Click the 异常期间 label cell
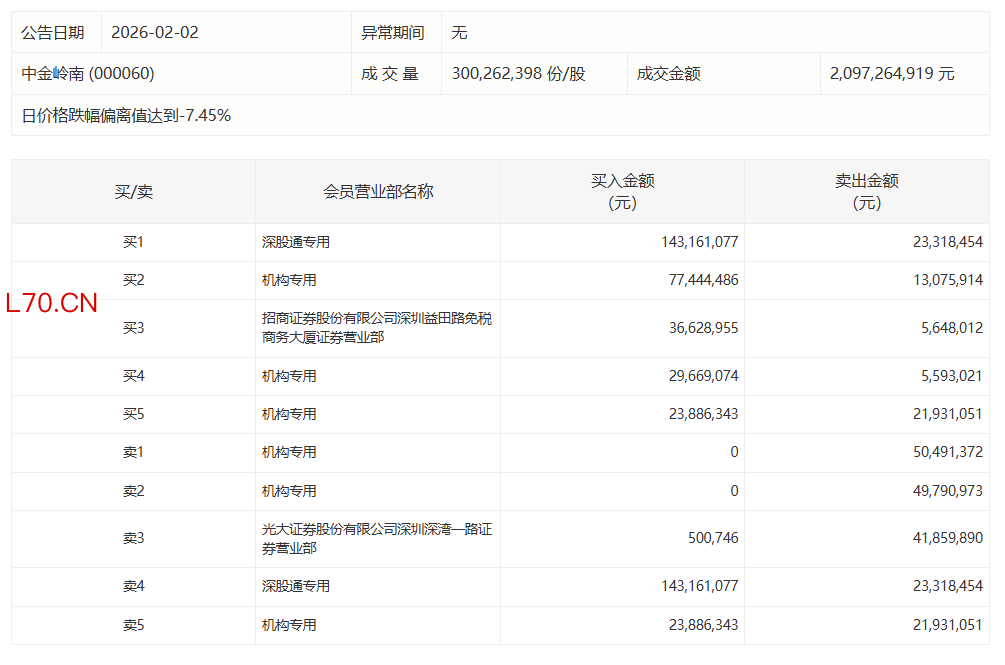1005x665 pixels. tap(392, 32)
